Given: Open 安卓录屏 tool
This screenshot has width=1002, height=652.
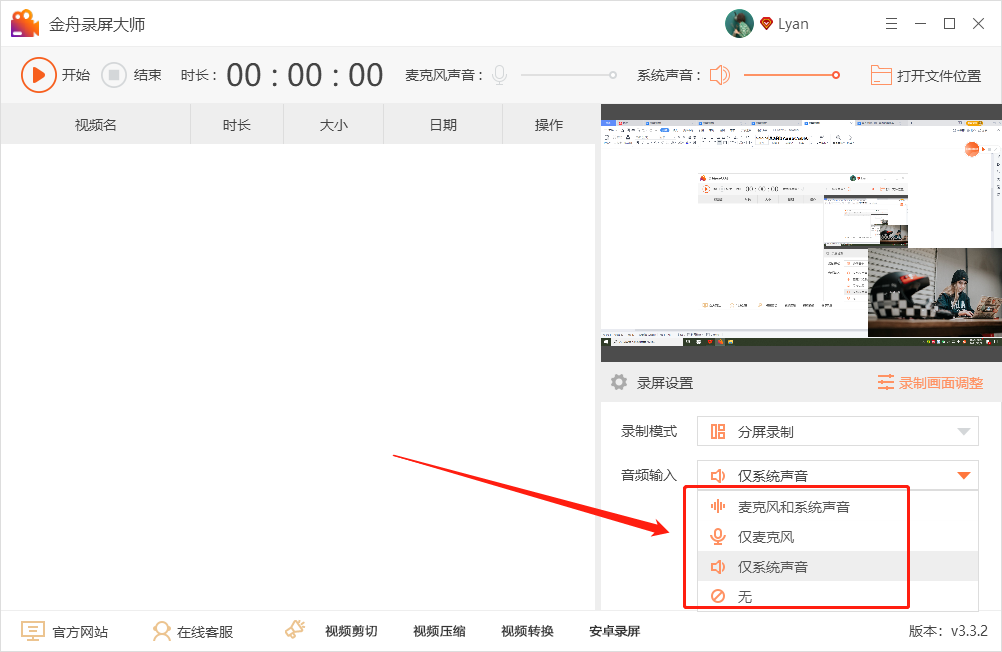Looking at the screenshot, I should (x=614, y=632).
